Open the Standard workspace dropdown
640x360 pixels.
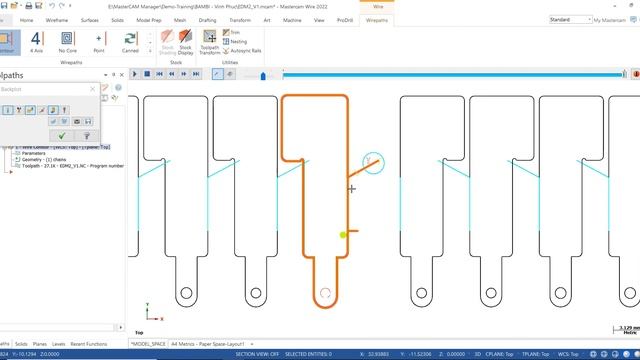(x=570, y=20)
